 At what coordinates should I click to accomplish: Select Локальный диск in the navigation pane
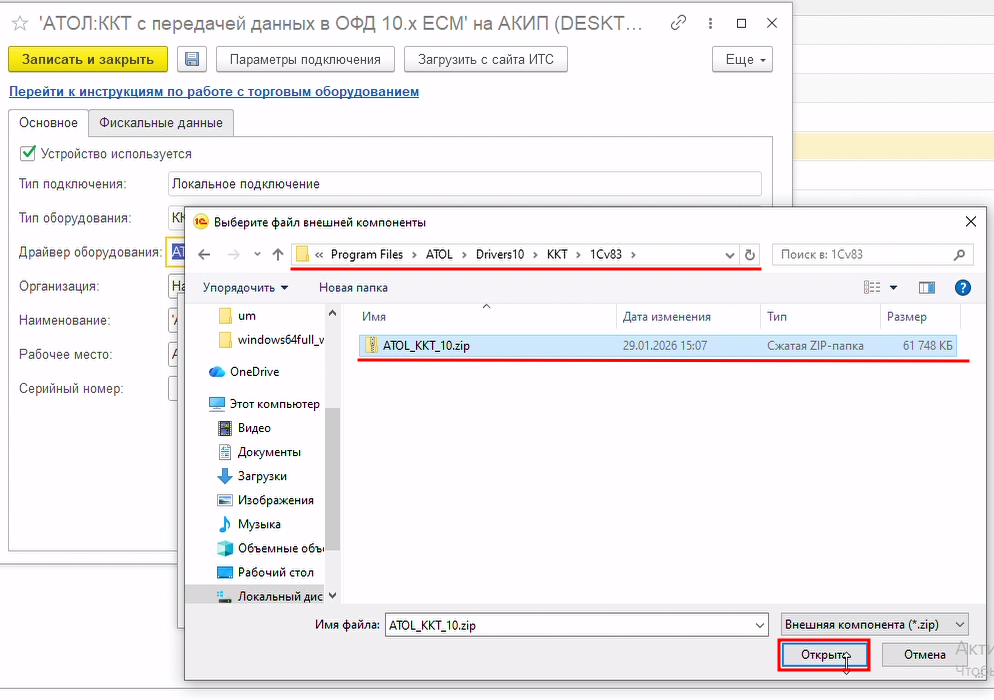point(271,597)
